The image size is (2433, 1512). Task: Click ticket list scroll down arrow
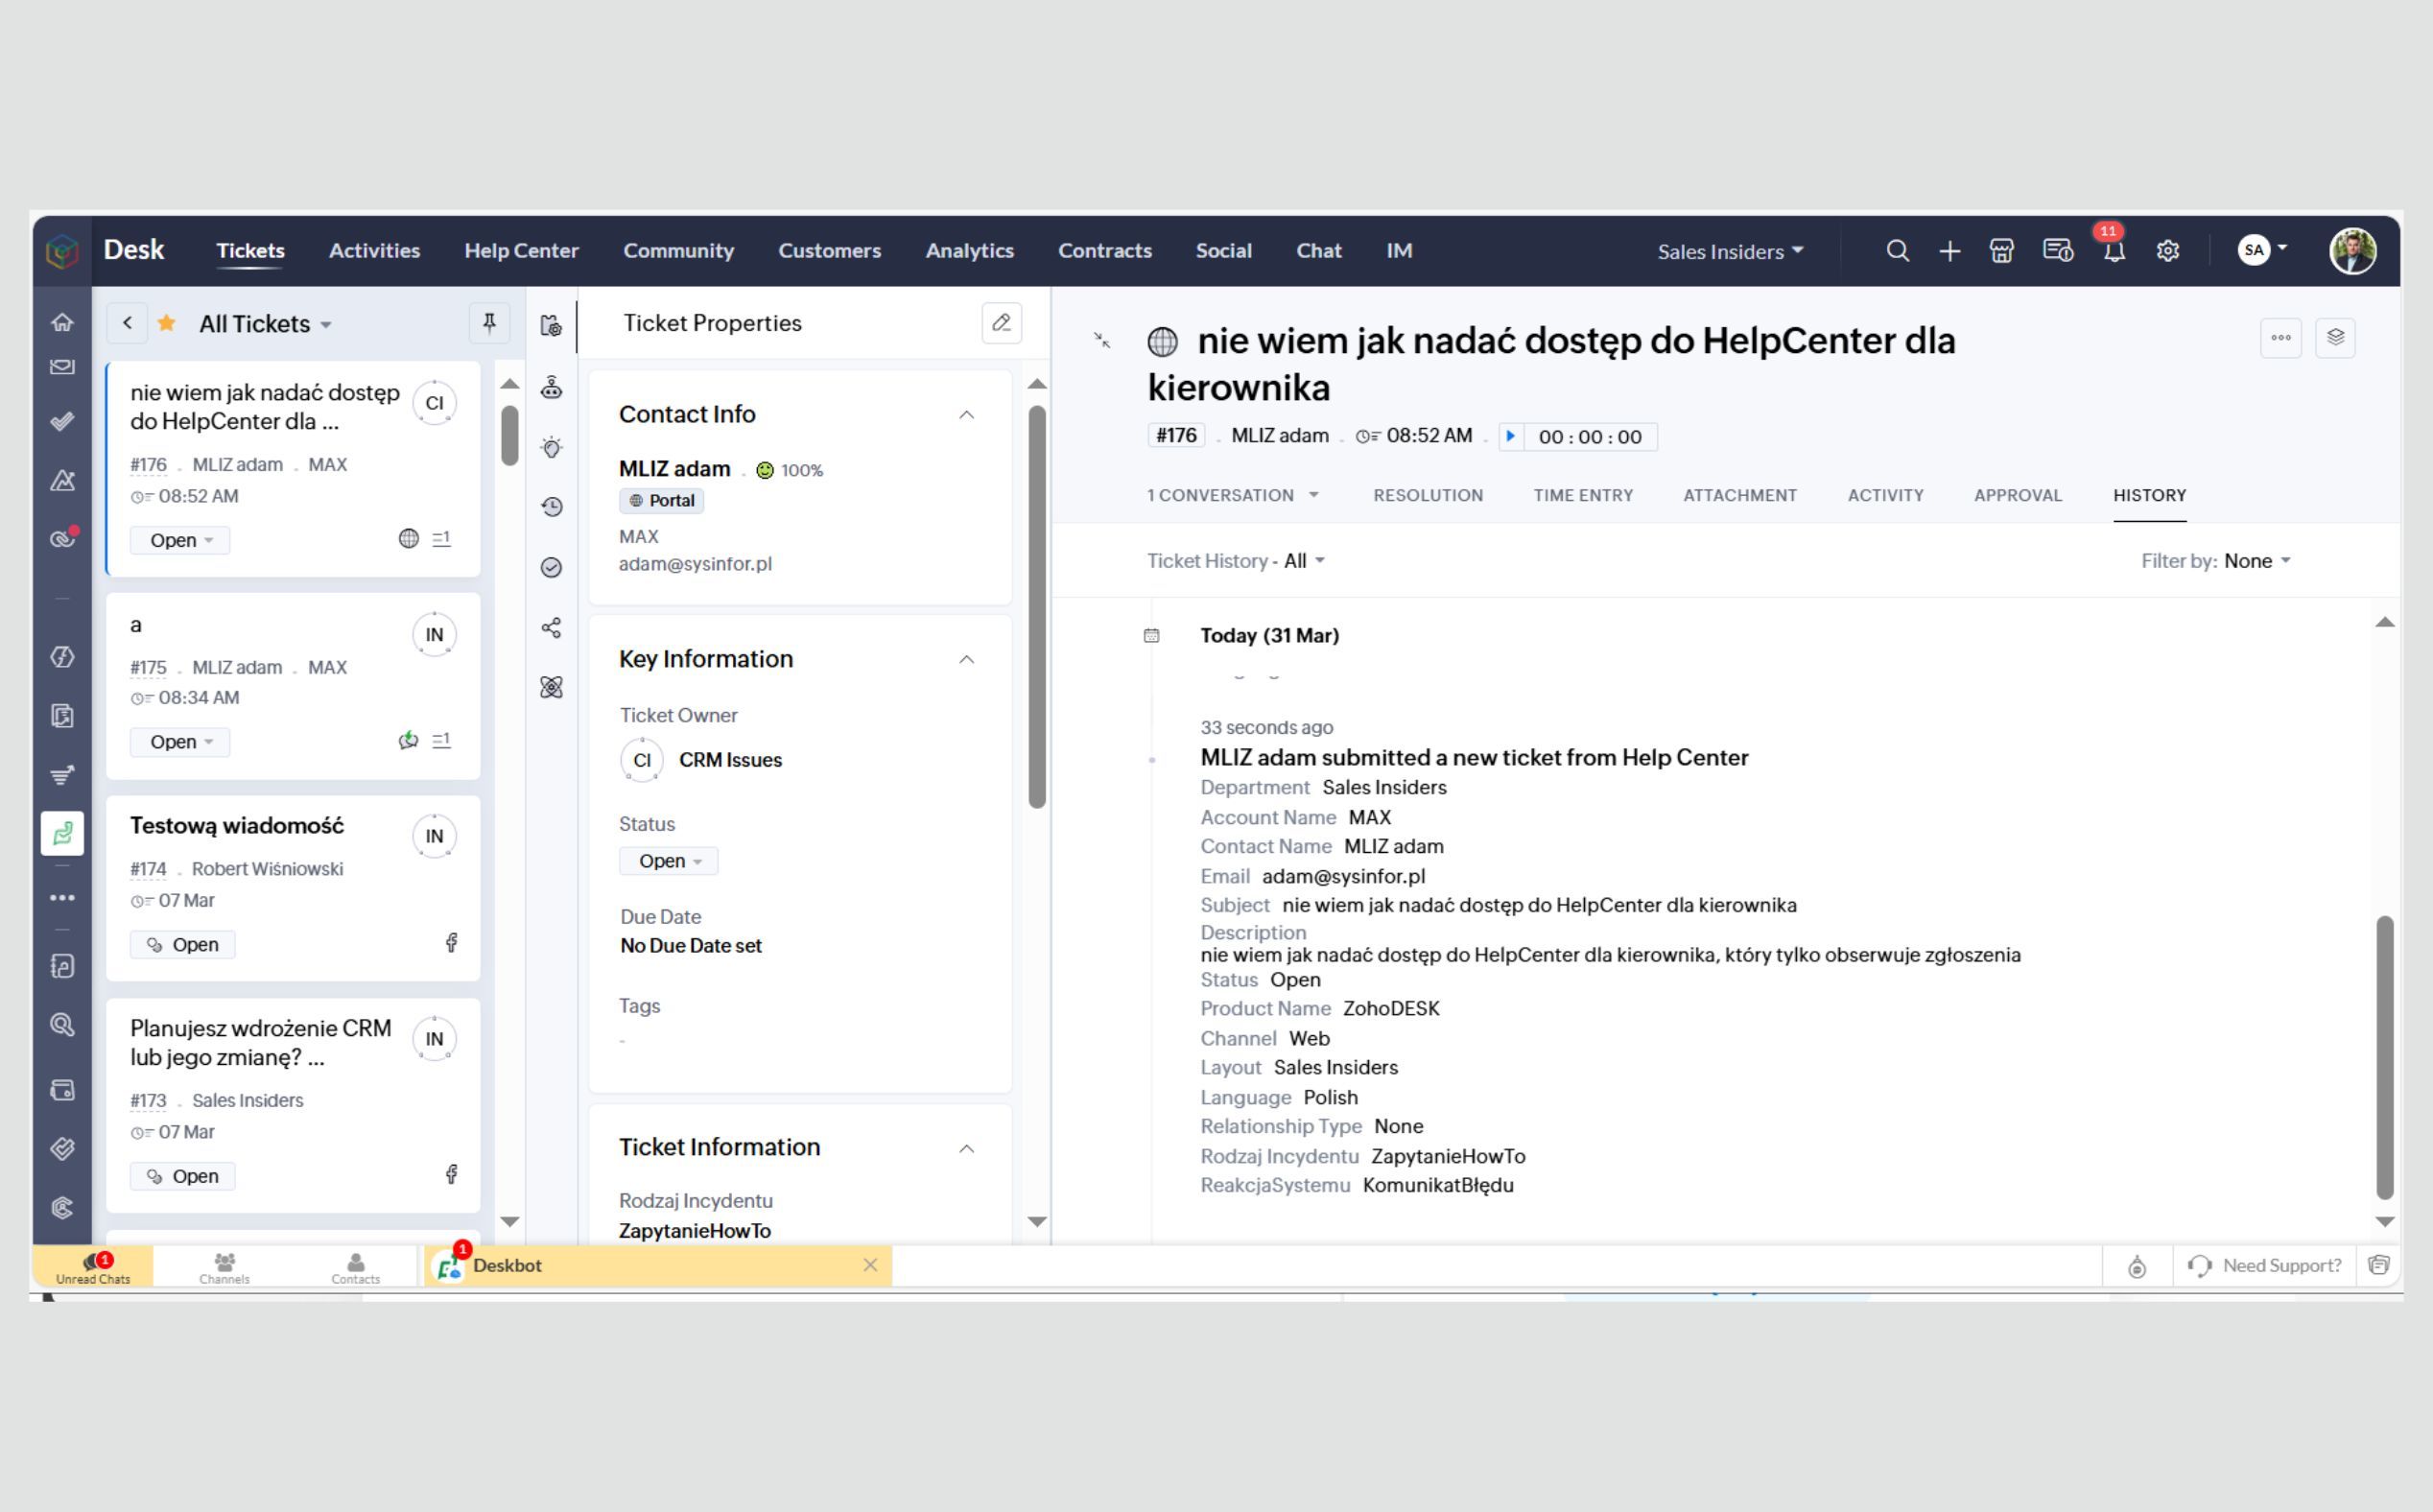tap(510, 1221)
